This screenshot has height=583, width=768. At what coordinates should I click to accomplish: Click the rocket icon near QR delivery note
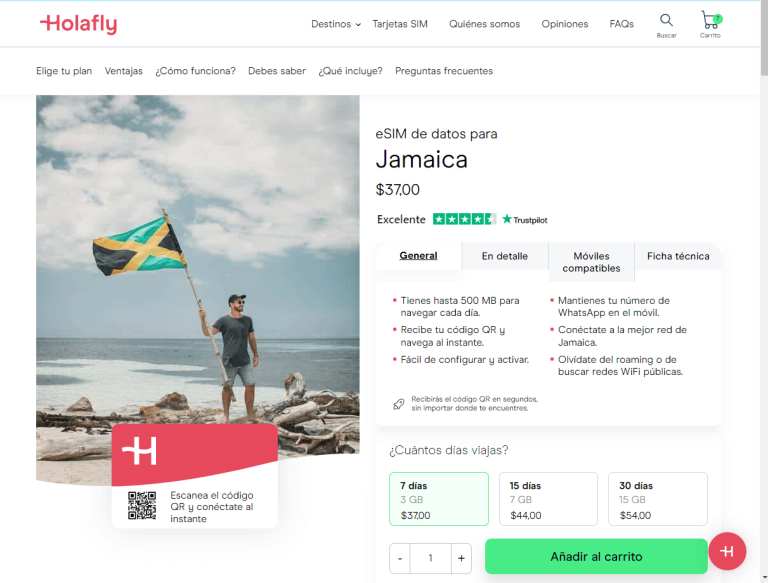point(399,403)
